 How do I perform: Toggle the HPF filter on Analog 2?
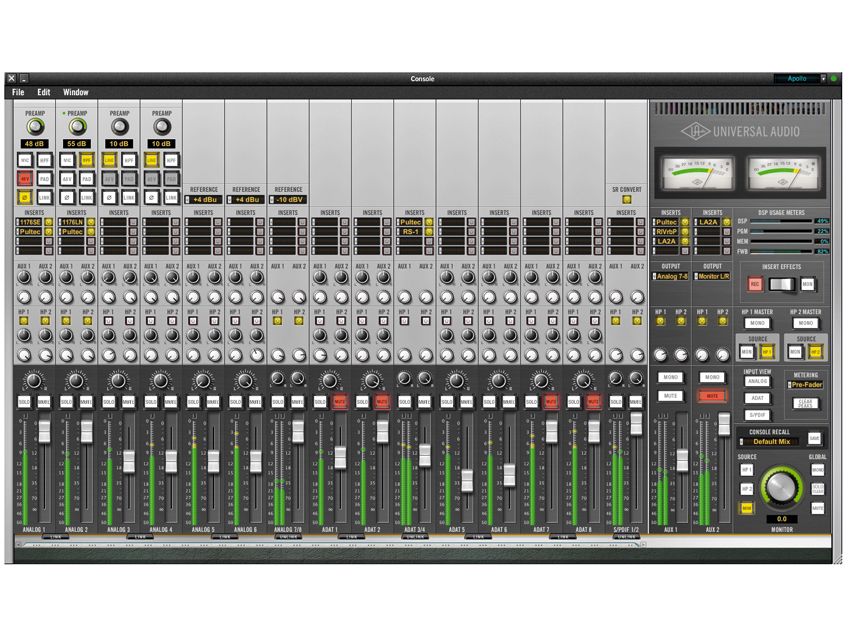click(86, 160)
